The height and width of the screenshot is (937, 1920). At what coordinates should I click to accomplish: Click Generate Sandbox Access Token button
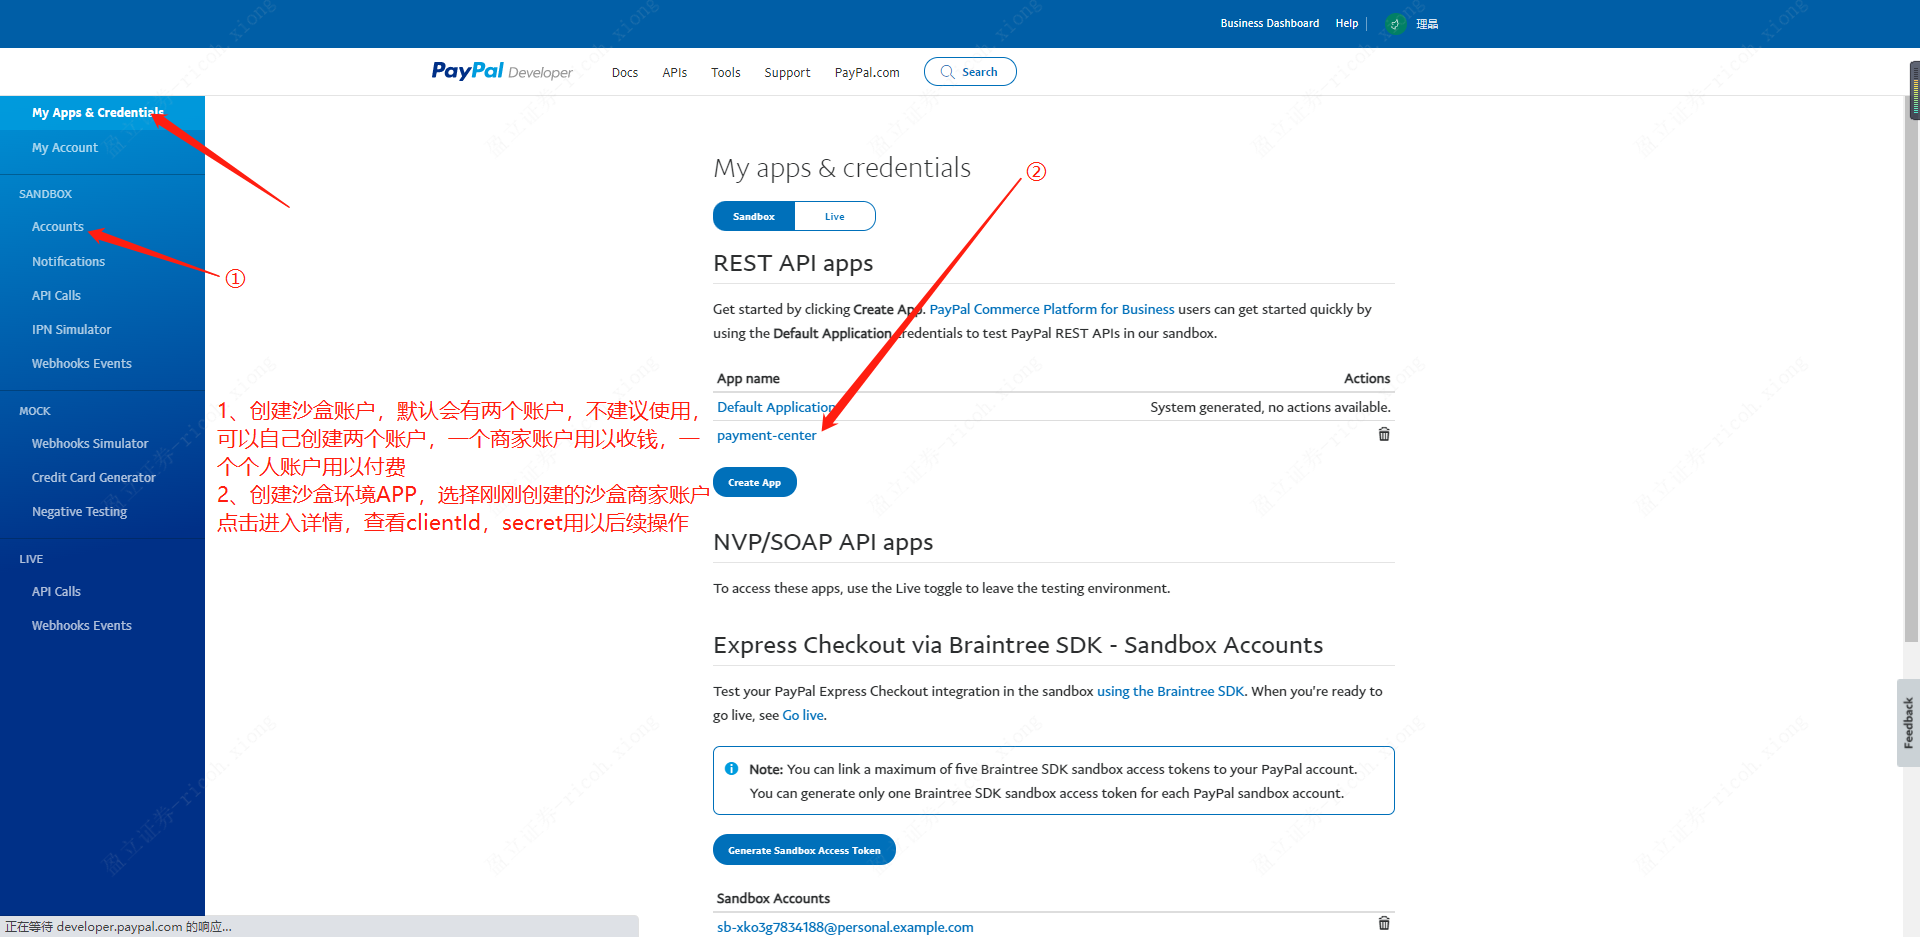[804, 850]
